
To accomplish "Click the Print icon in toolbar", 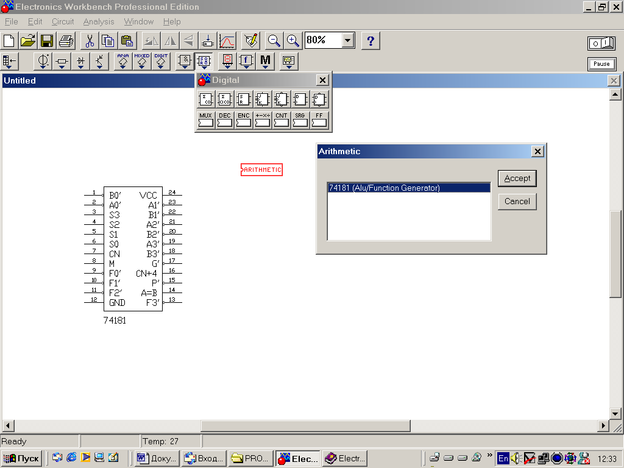I will pos(65,41).
